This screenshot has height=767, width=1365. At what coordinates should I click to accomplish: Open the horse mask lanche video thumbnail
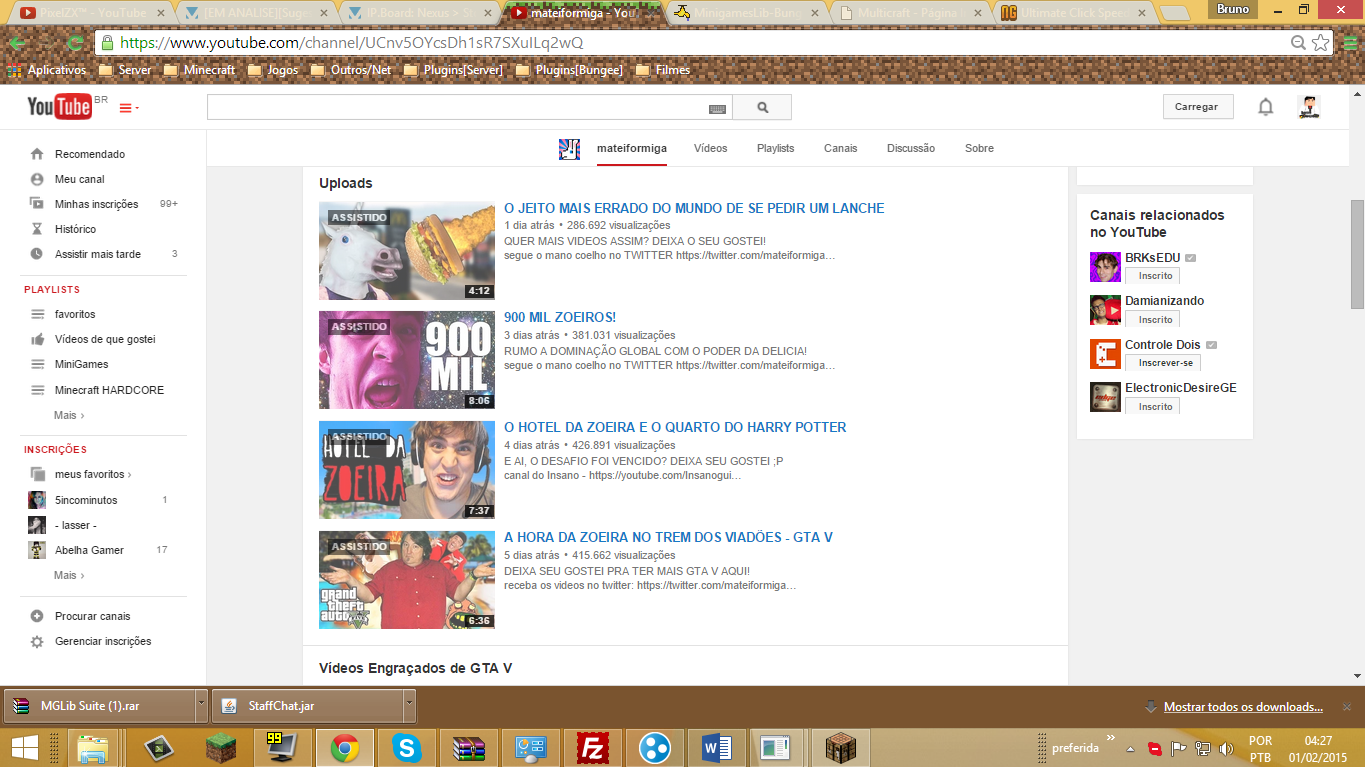tap(407, 251)
